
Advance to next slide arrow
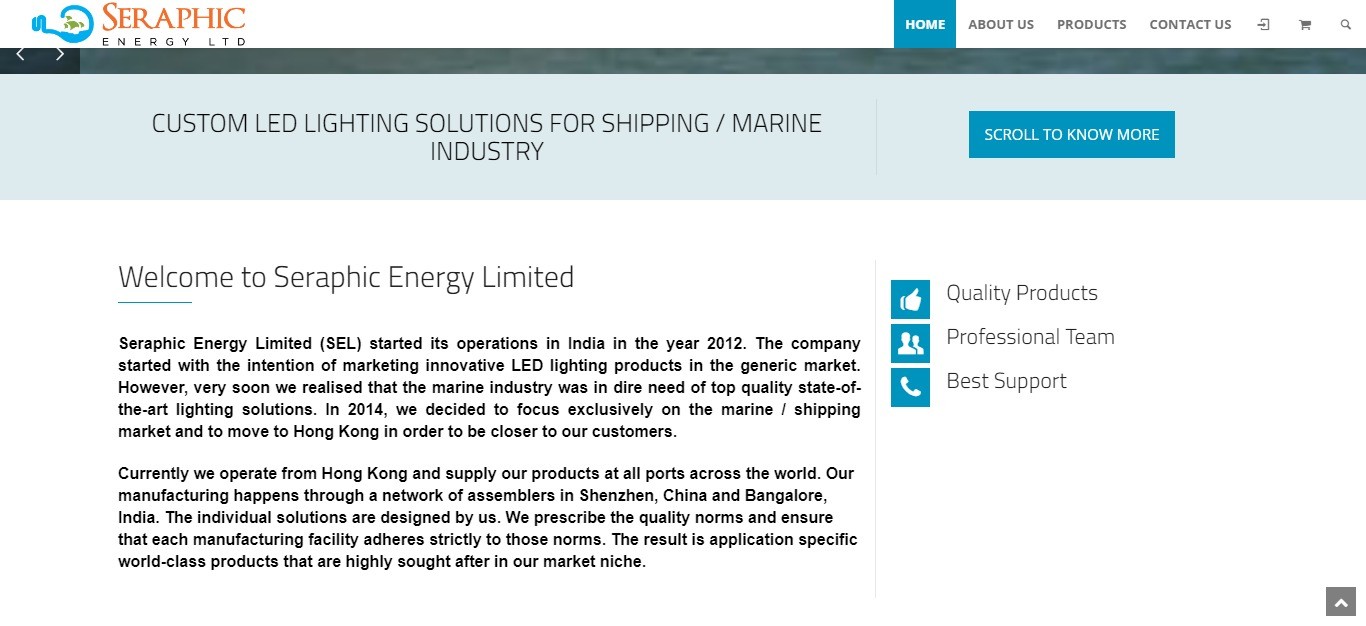(60, 54)
